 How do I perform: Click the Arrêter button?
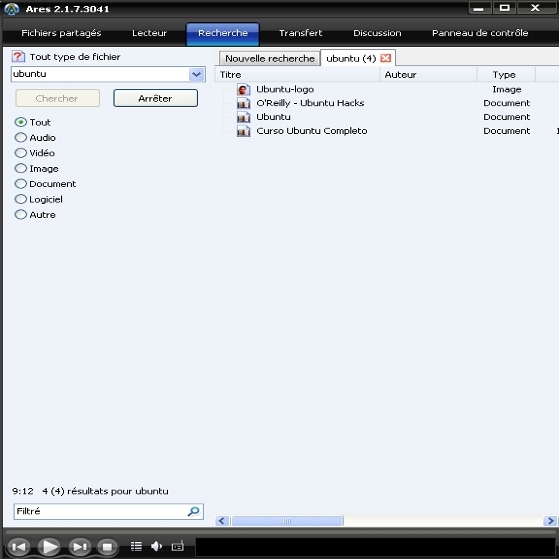(x=155, y=98)
